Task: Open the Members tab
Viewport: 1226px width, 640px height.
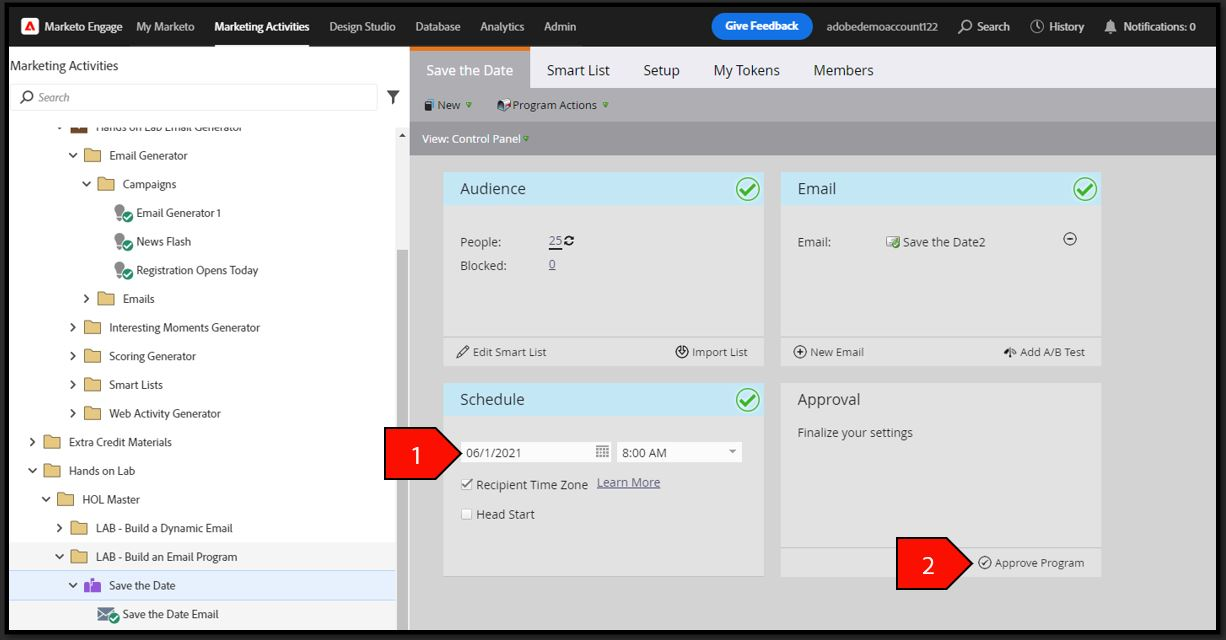Action: pyautogui.click(x=843, y=70)
